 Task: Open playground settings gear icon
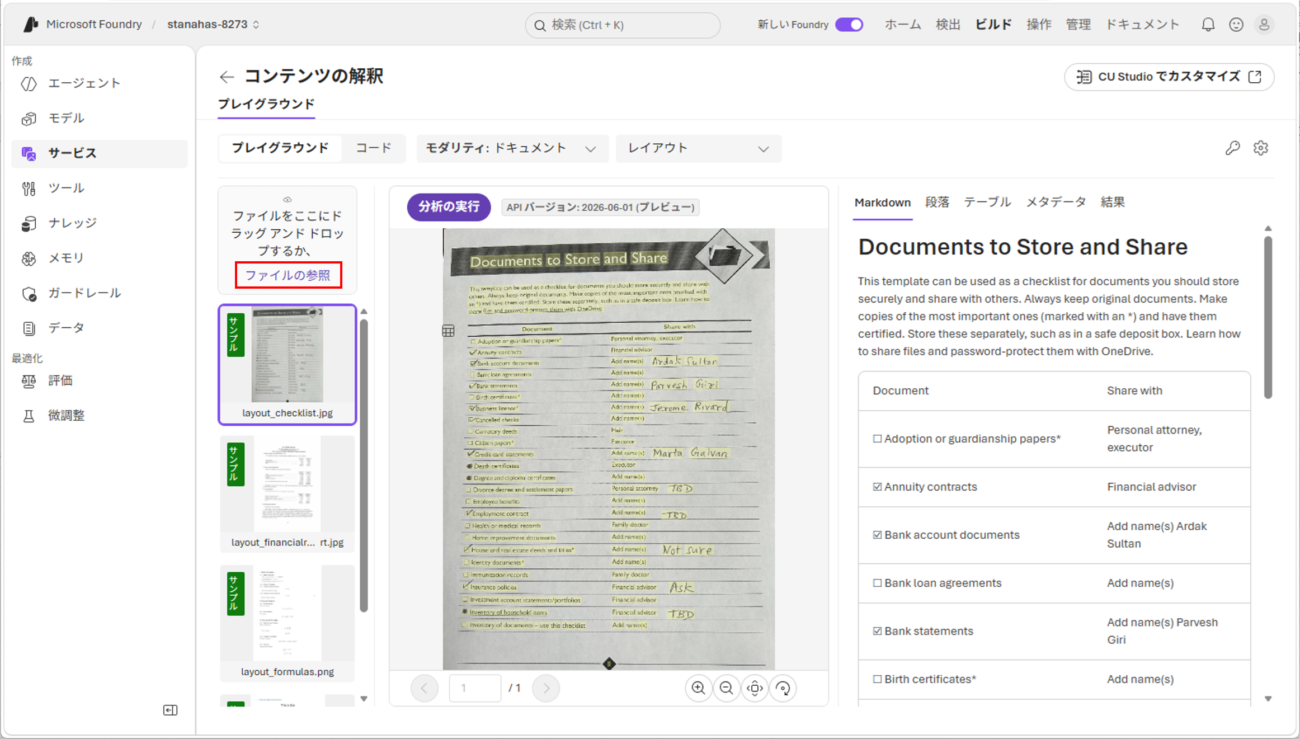coord(1260,148)
